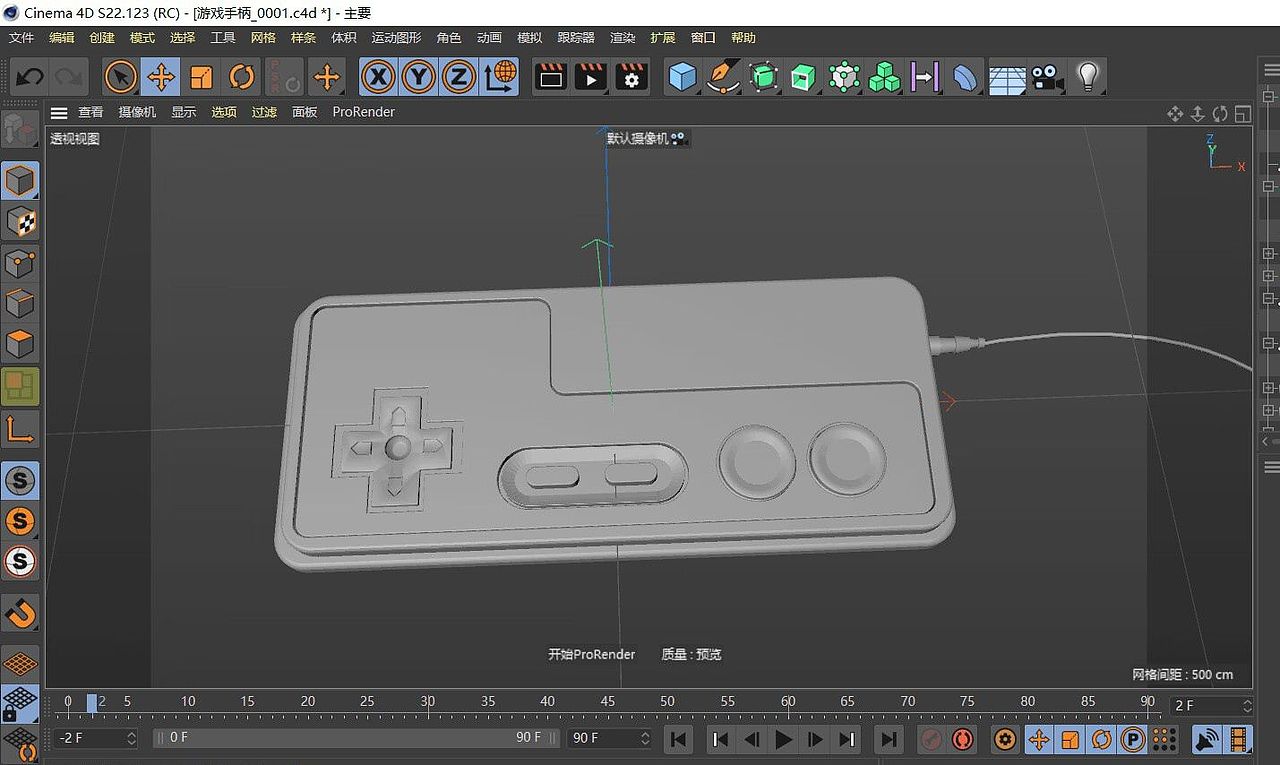Open the 渲染 (Render) menu
The width and height of the screenshot is (1280, 765).
(622, 37)
